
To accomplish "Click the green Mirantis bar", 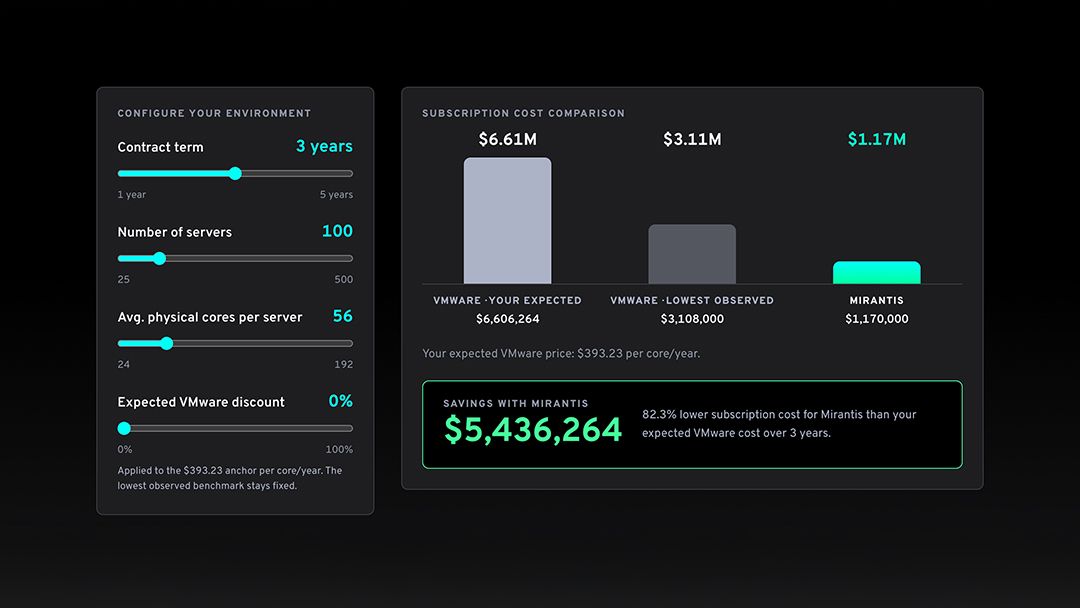I will 876,273.
